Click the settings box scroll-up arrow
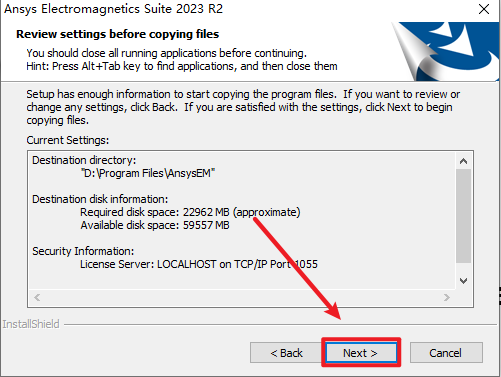 click(x=463, y=161)
